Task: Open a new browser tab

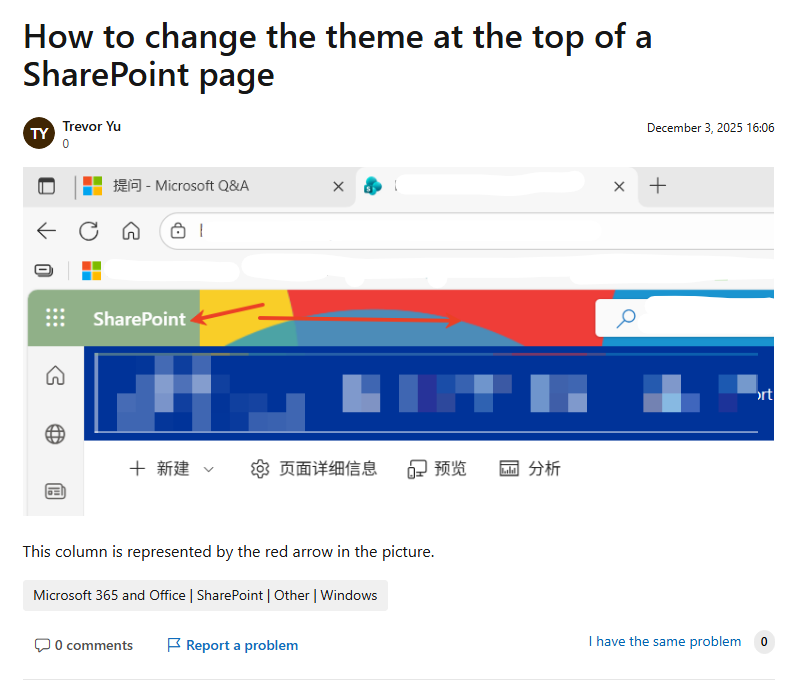Action: [x=657, y=186]
